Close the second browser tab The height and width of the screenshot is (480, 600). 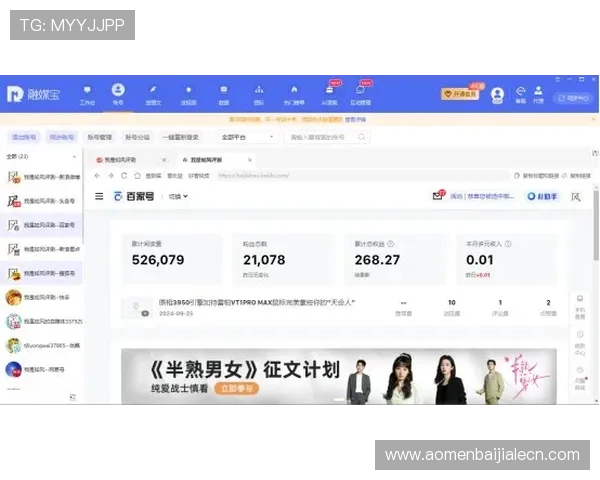coord(250,160)
